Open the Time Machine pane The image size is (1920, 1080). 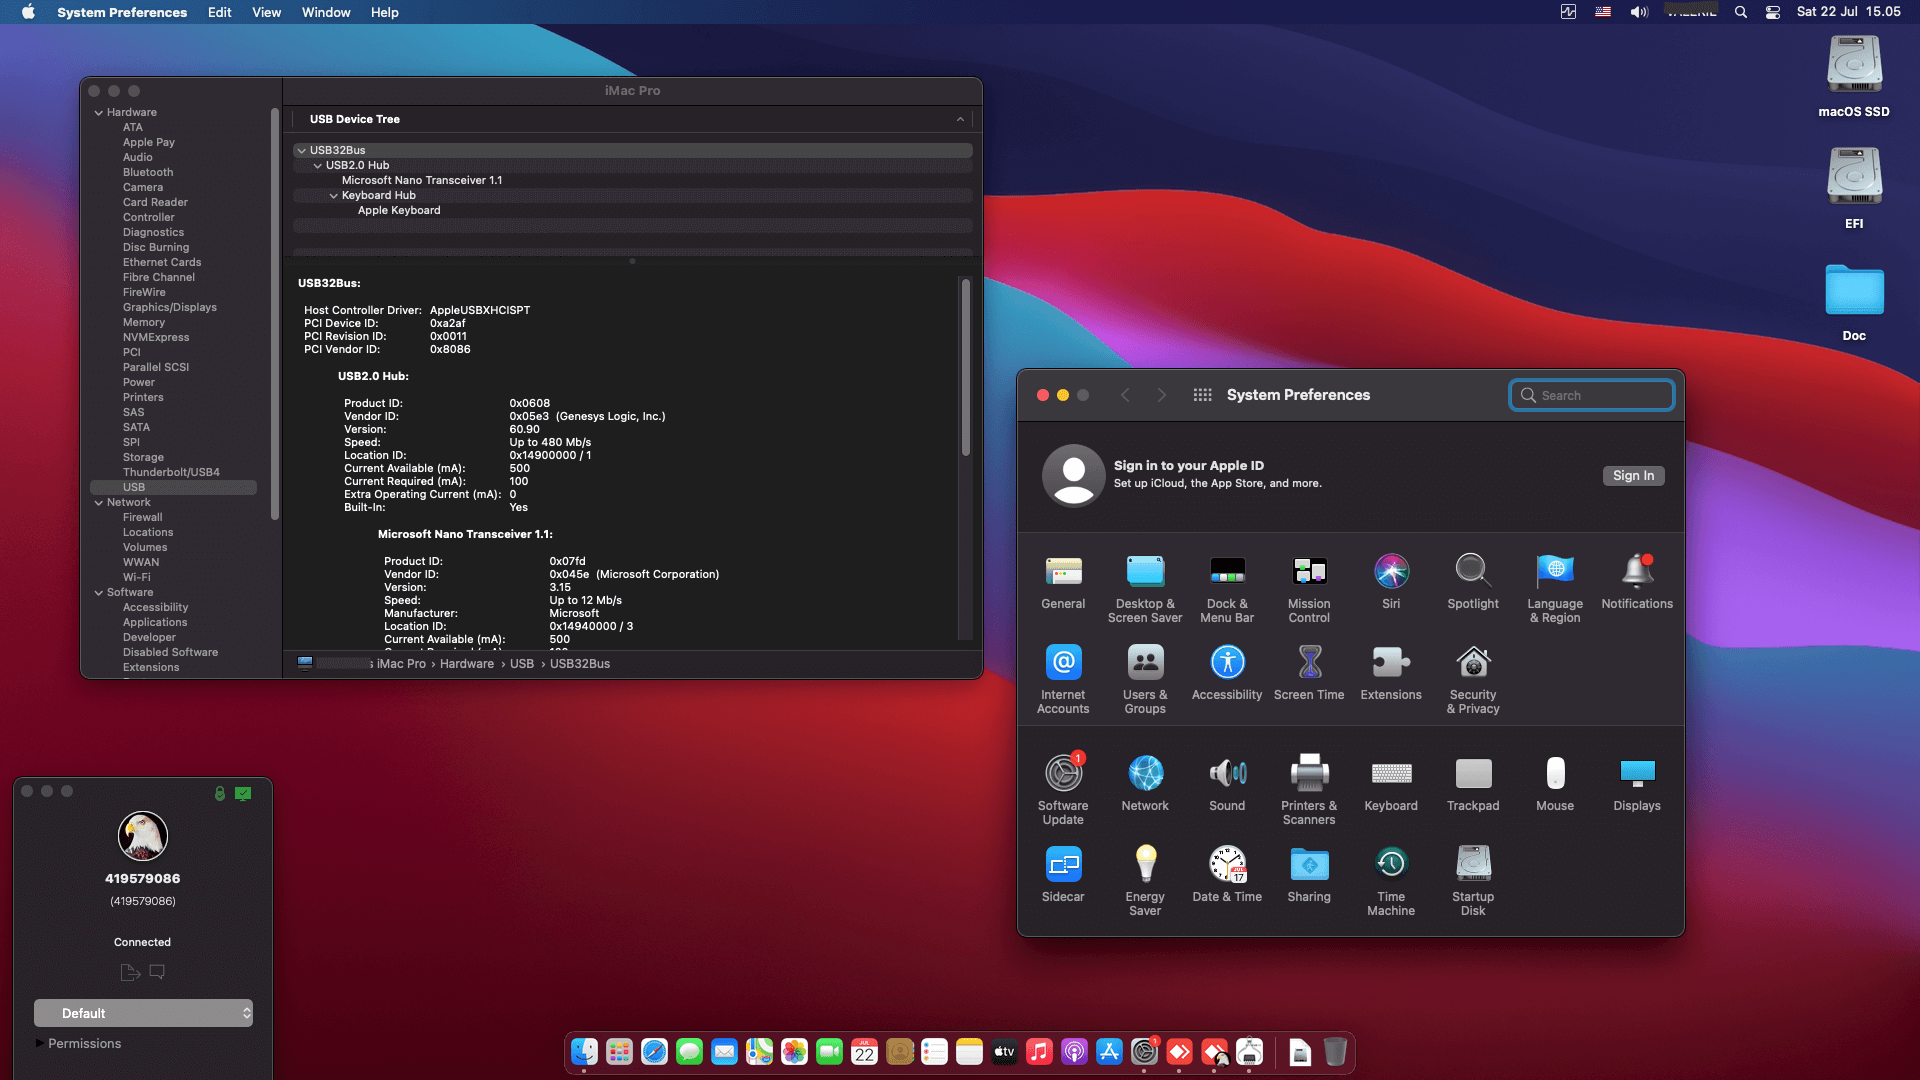pyautogui.click(x=1391, y=881)
